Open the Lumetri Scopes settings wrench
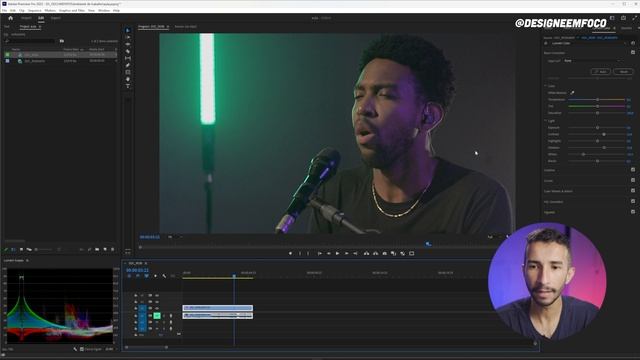Viewport: 640px width, 360px height. pyautogui.click(x=75, y=349)
